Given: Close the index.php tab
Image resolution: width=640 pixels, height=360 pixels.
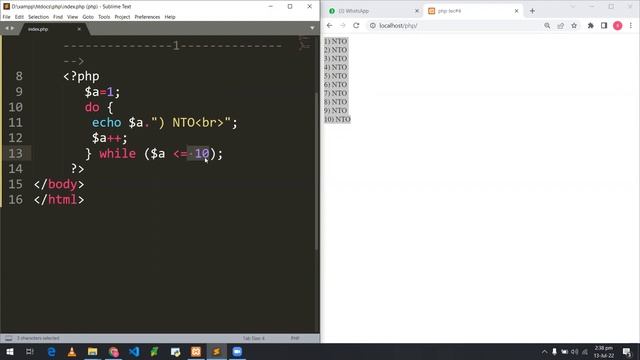Looking at the screenshot, I should [79, 29].
